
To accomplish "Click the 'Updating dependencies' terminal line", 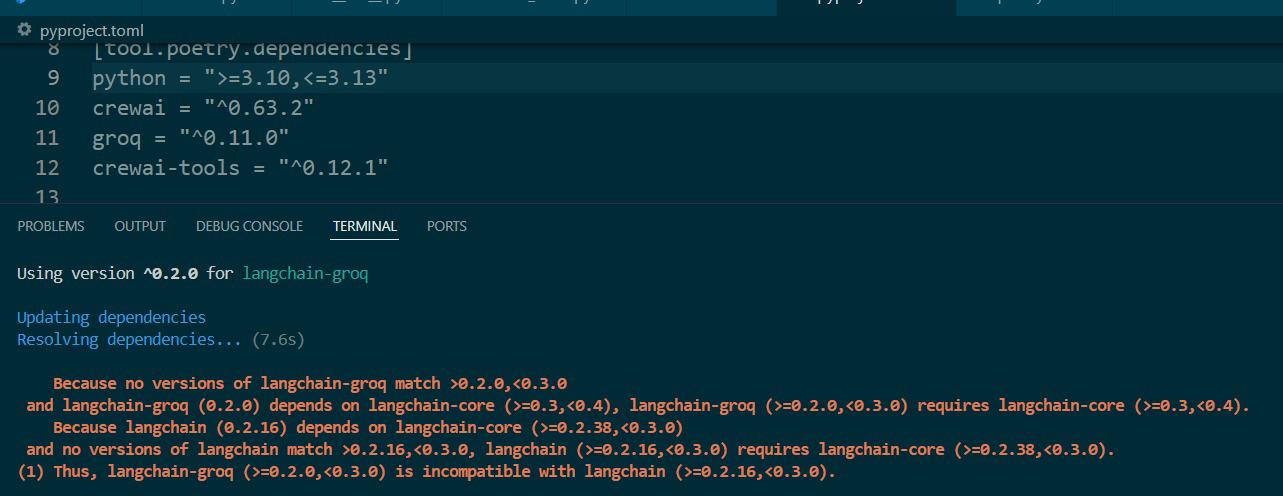I will pos(111,317).
